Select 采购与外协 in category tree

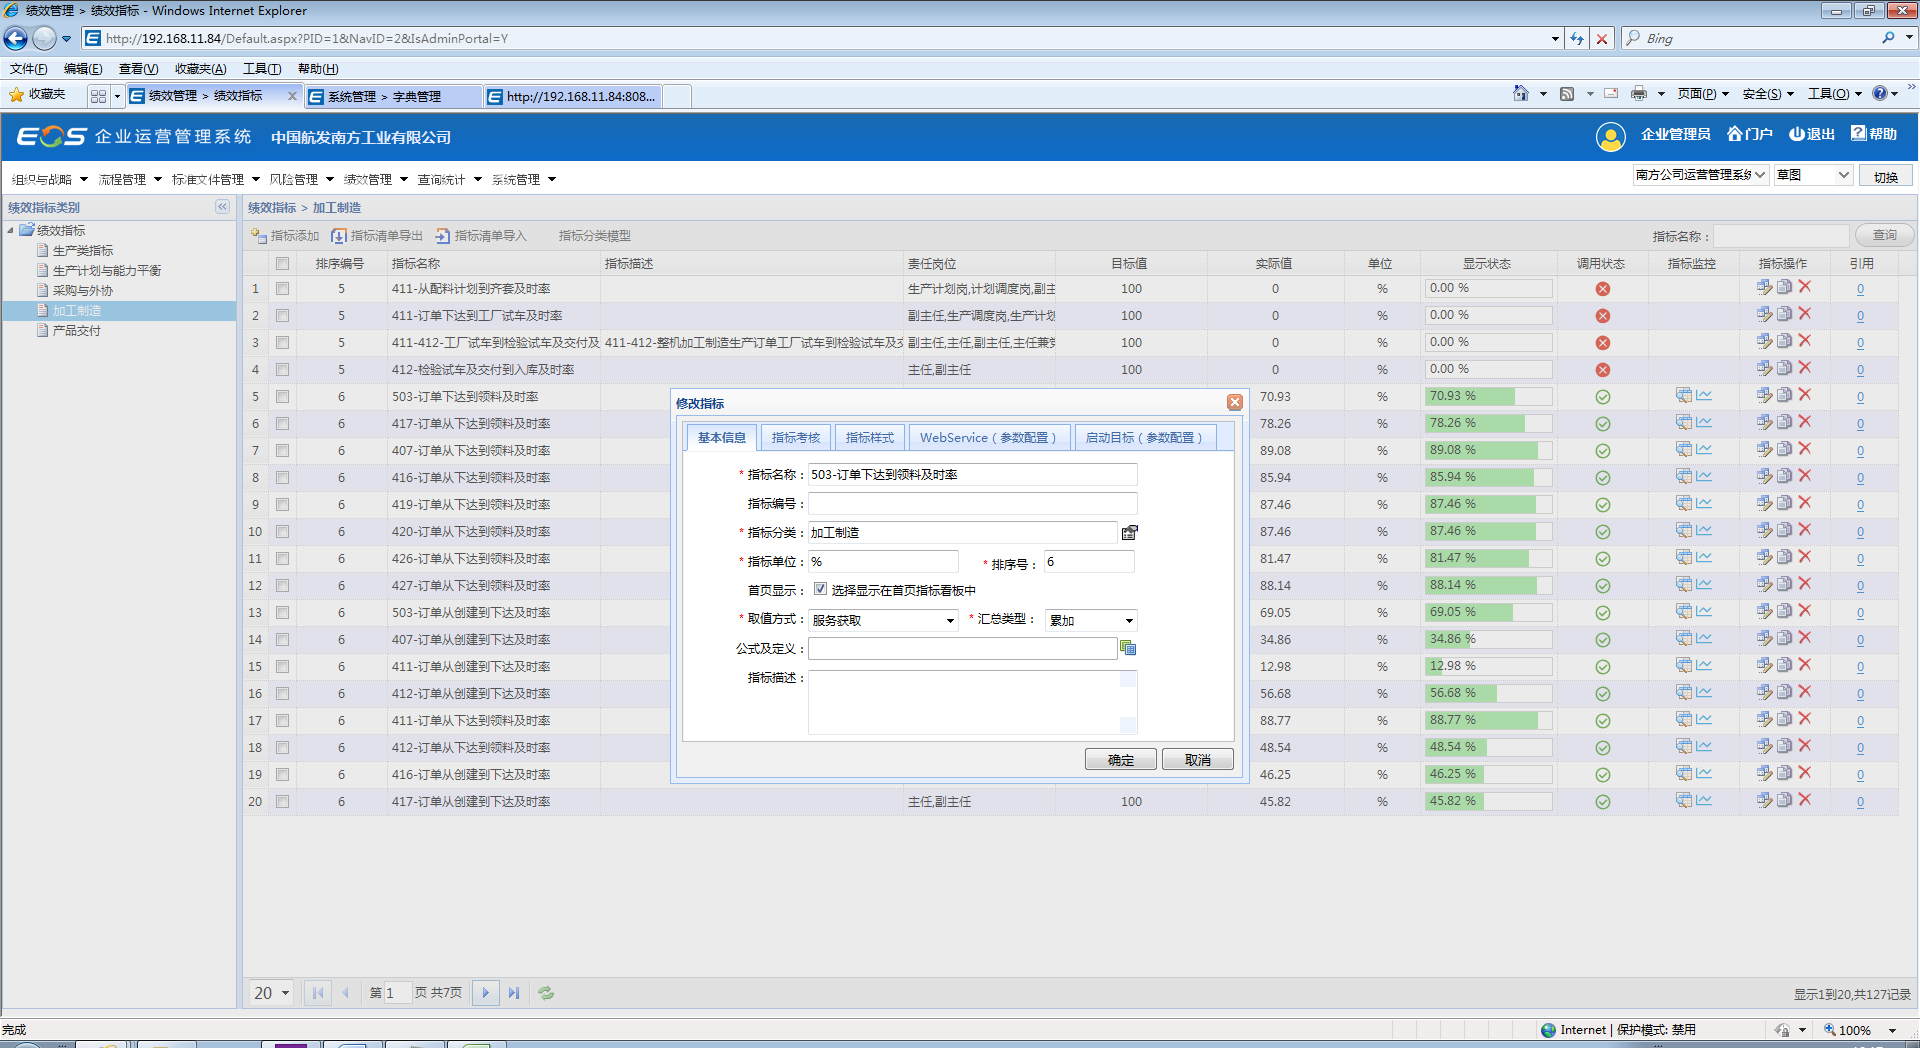pyautogui.click(x=83, y=291)
